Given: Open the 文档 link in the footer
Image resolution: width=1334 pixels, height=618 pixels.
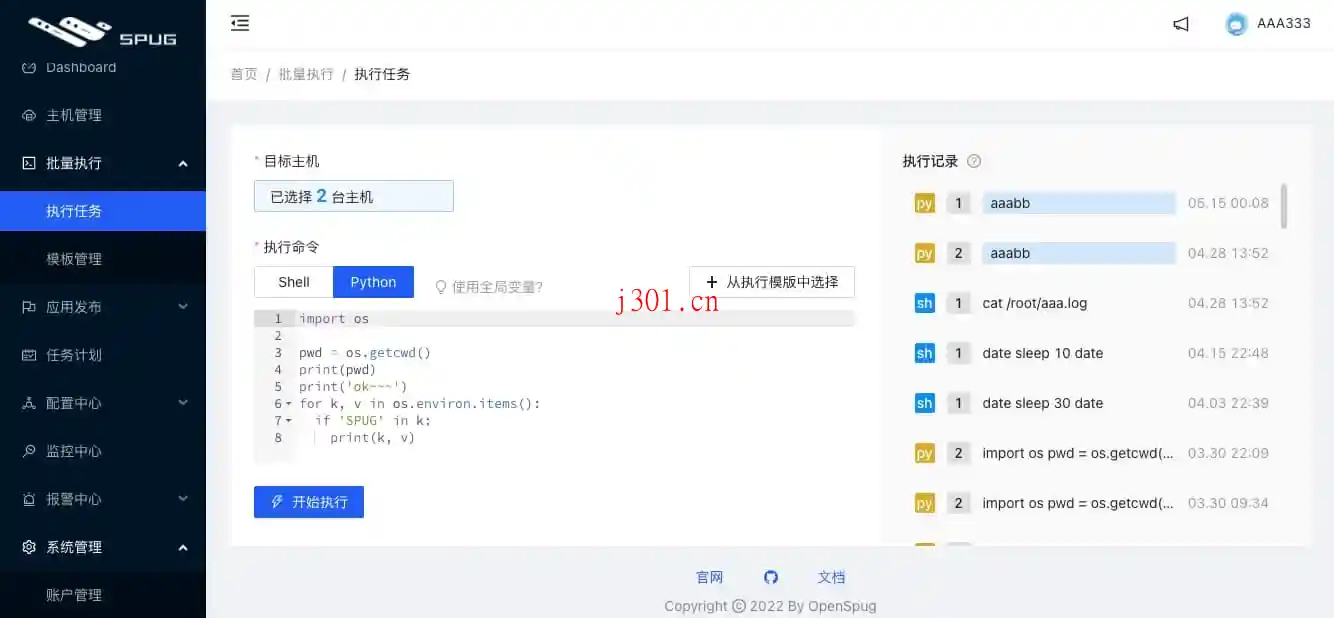Looking at the screenshot, I should [831, 577].
